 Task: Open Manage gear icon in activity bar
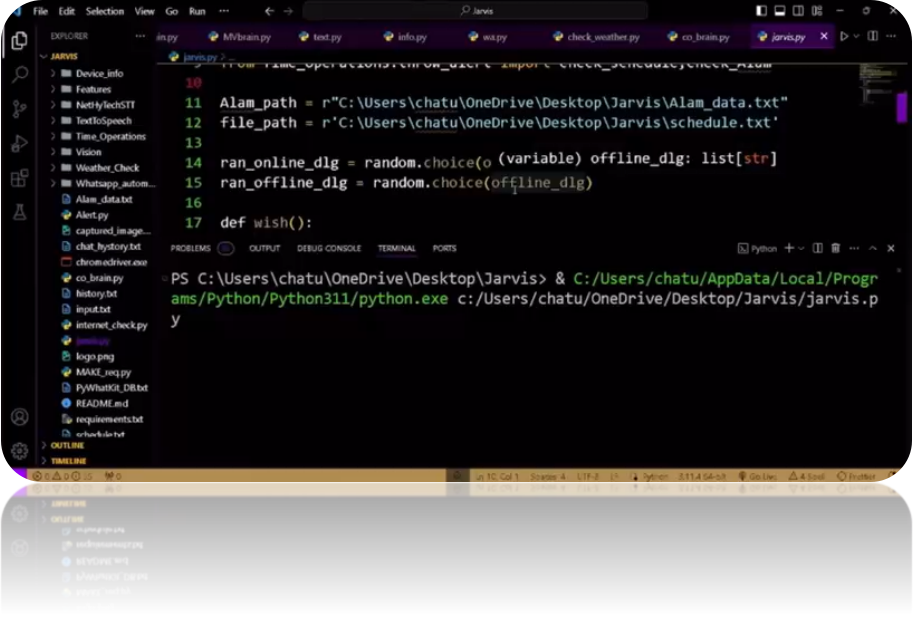(x=20, y=451)
